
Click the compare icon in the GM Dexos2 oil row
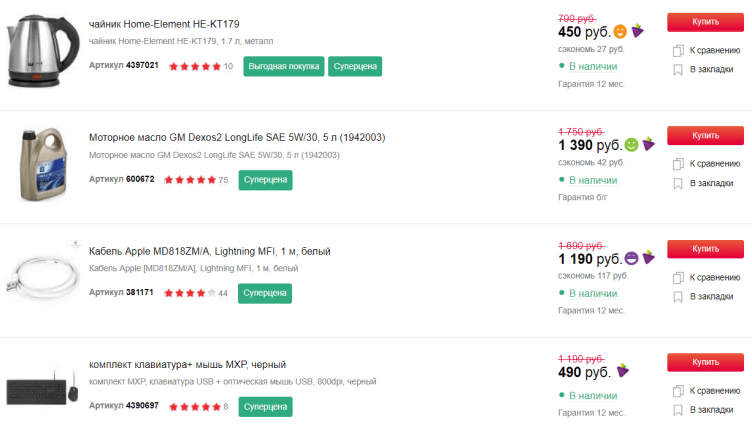(x=678, y=164)
